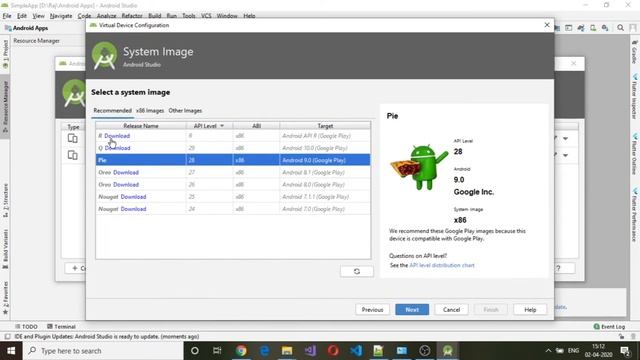The width and height of the screenshot is (640, 360).
Task: Open the Structure tool window
Action: point(5,200)
